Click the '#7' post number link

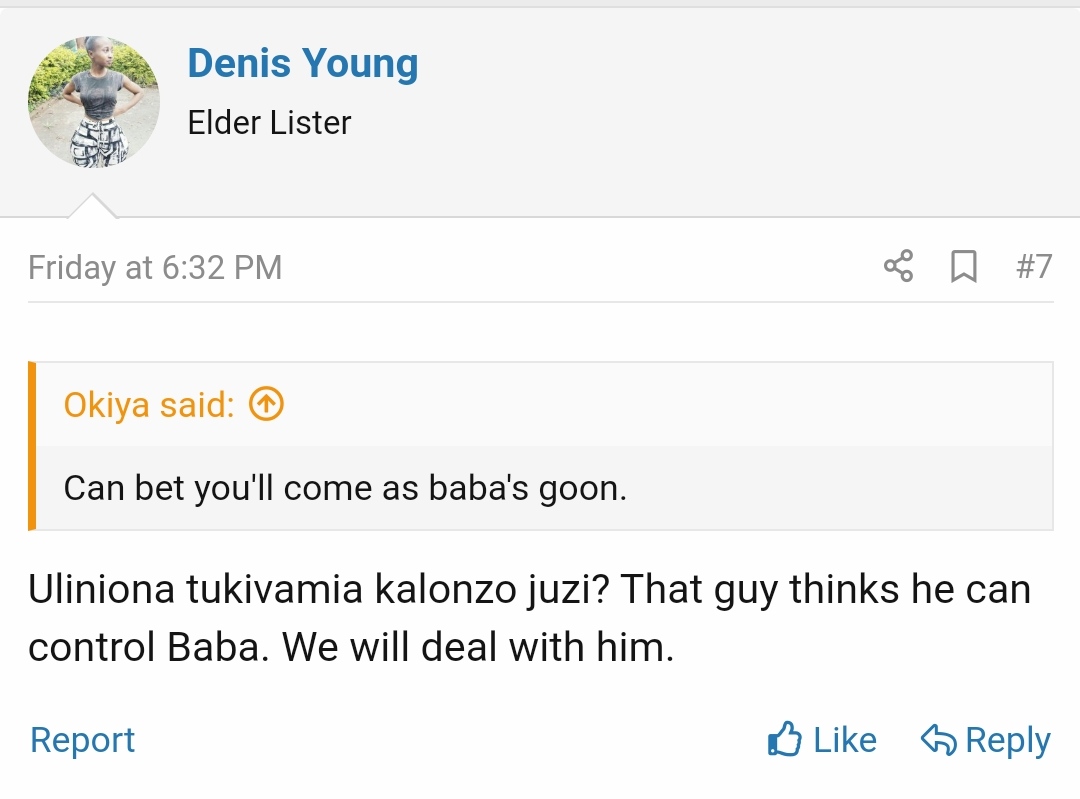[x=1033, y=267]
